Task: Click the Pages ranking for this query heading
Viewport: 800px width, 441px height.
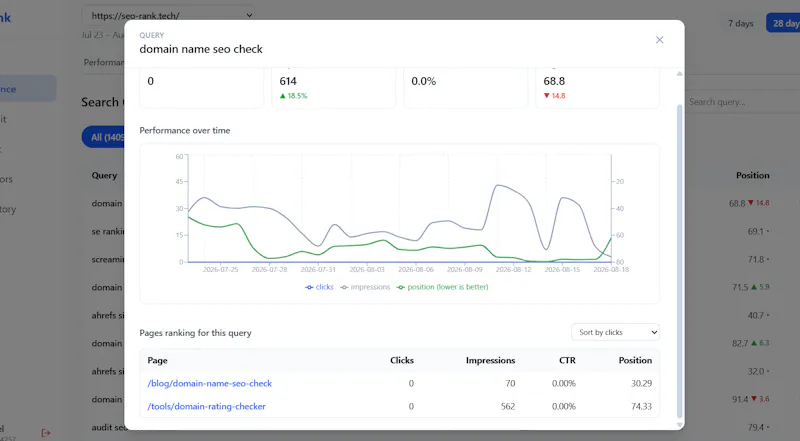Action: (x=195, y=333)
